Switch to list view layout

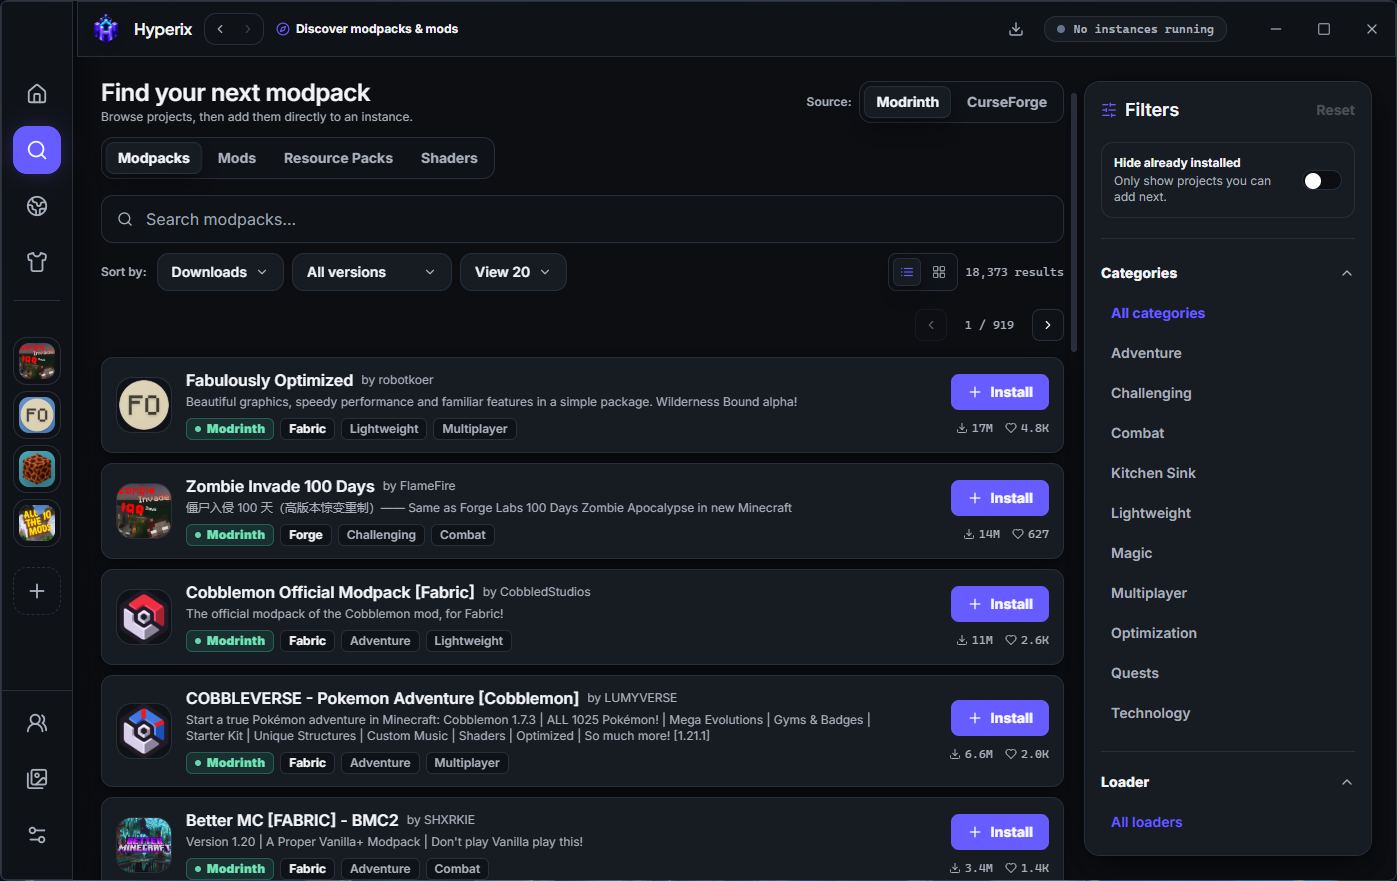pos(907,272)
